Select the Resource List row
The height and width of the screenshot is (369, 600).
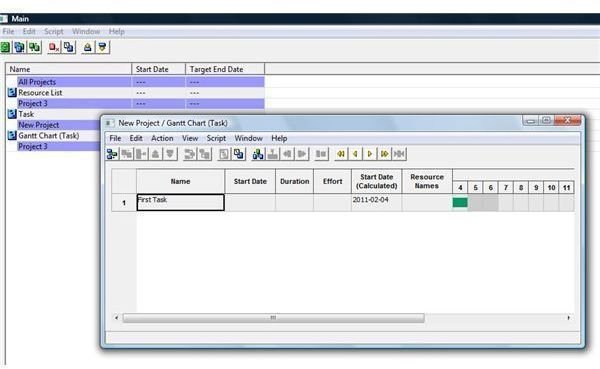pyautogui.click(x=136, y=93)
